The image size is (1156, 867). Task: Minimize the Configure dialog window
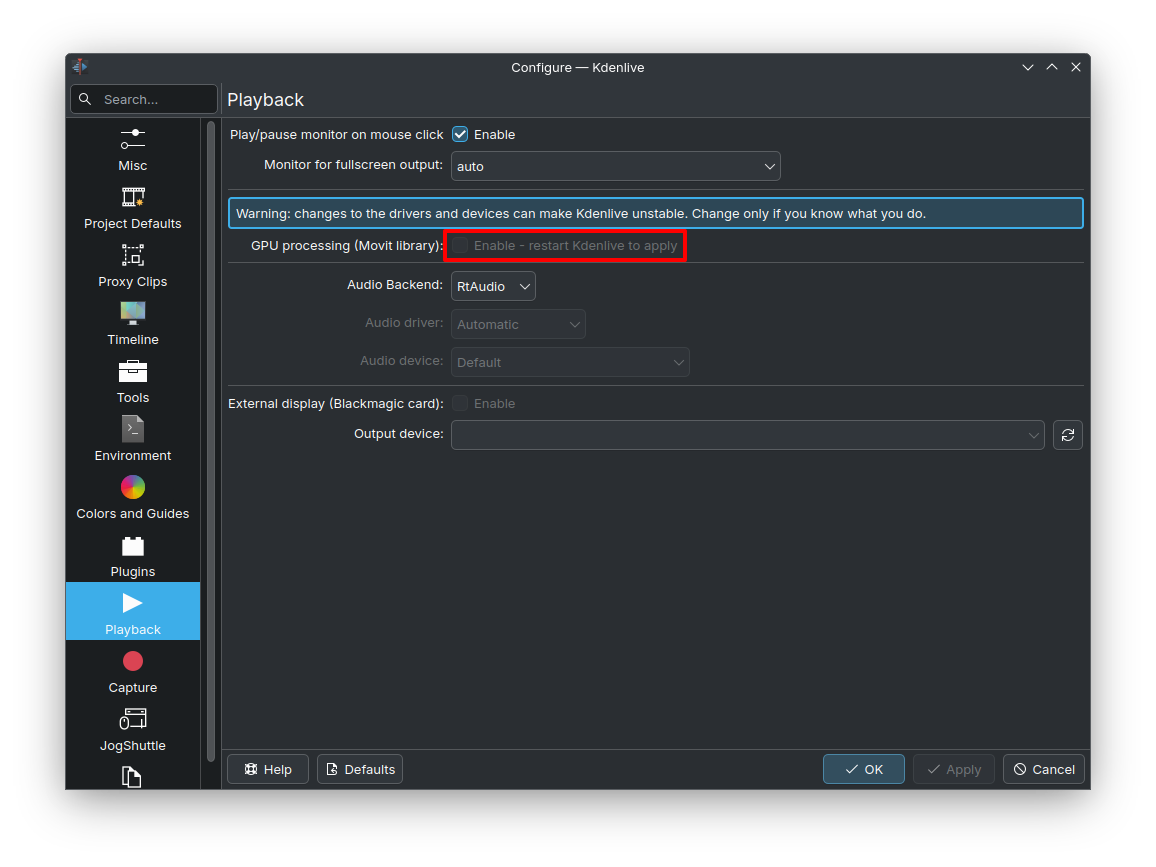(x=1028, y=67)
